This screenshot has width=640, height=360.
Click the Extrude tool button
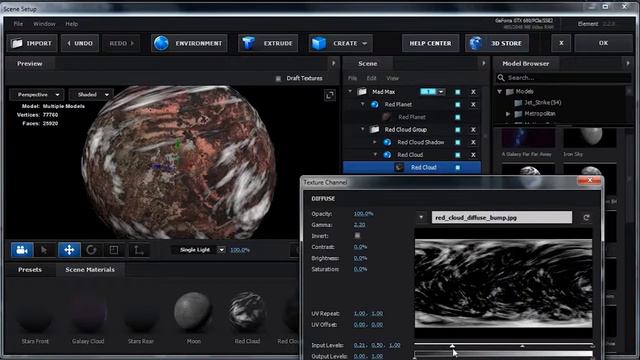[268, 43]
